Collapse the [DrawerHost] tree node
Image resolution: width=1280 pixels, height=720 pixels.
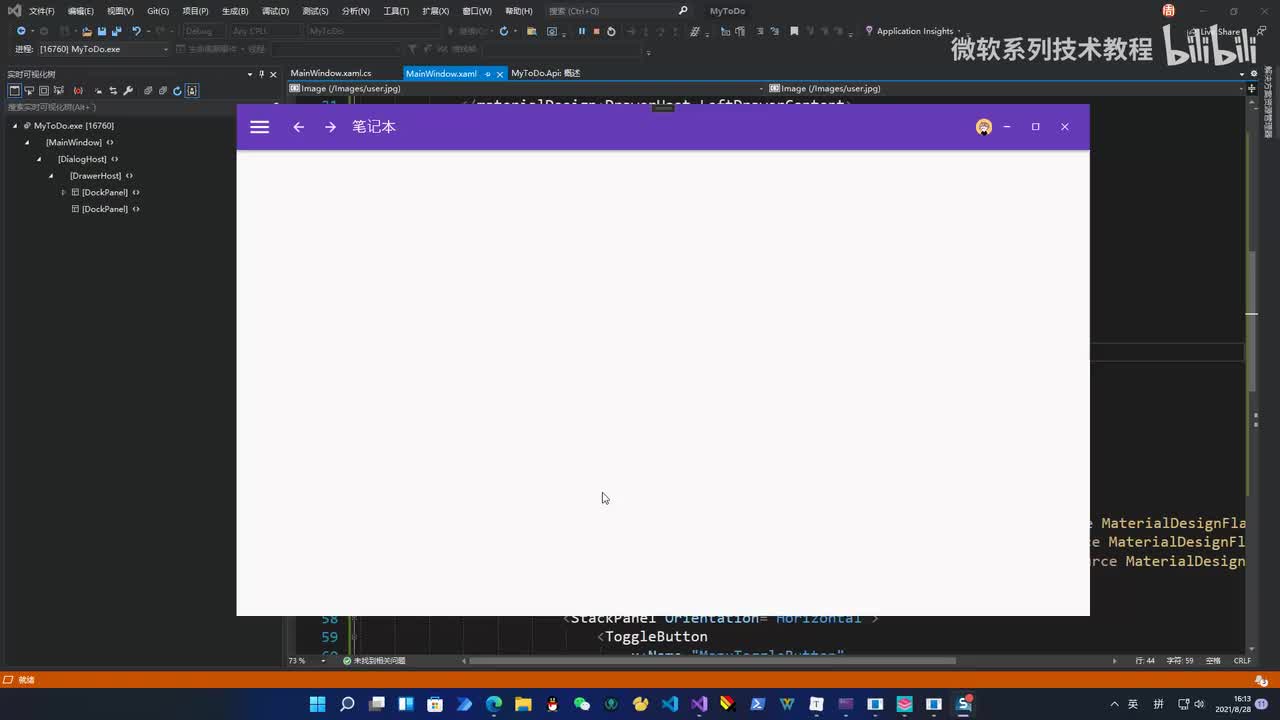pyautogui.click(x=51, y=176)
